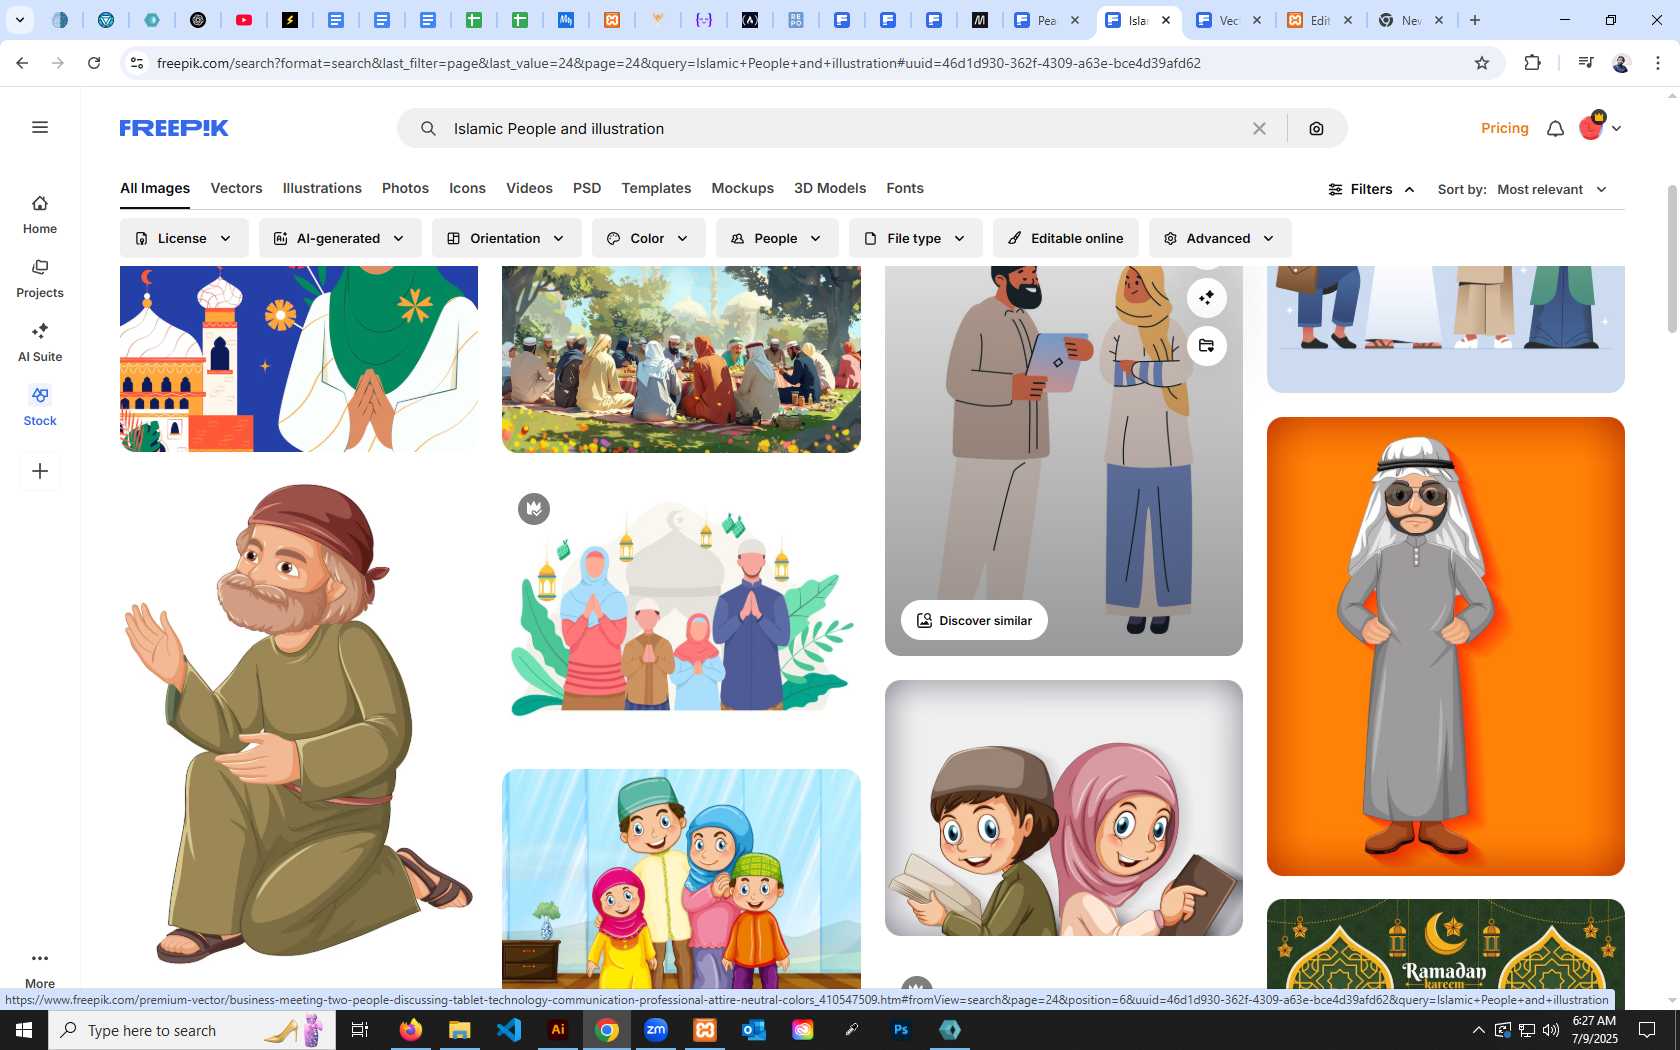The image size is (1680, 1050).
Task: Click Pricing link
Action: tap(1505, 128)
